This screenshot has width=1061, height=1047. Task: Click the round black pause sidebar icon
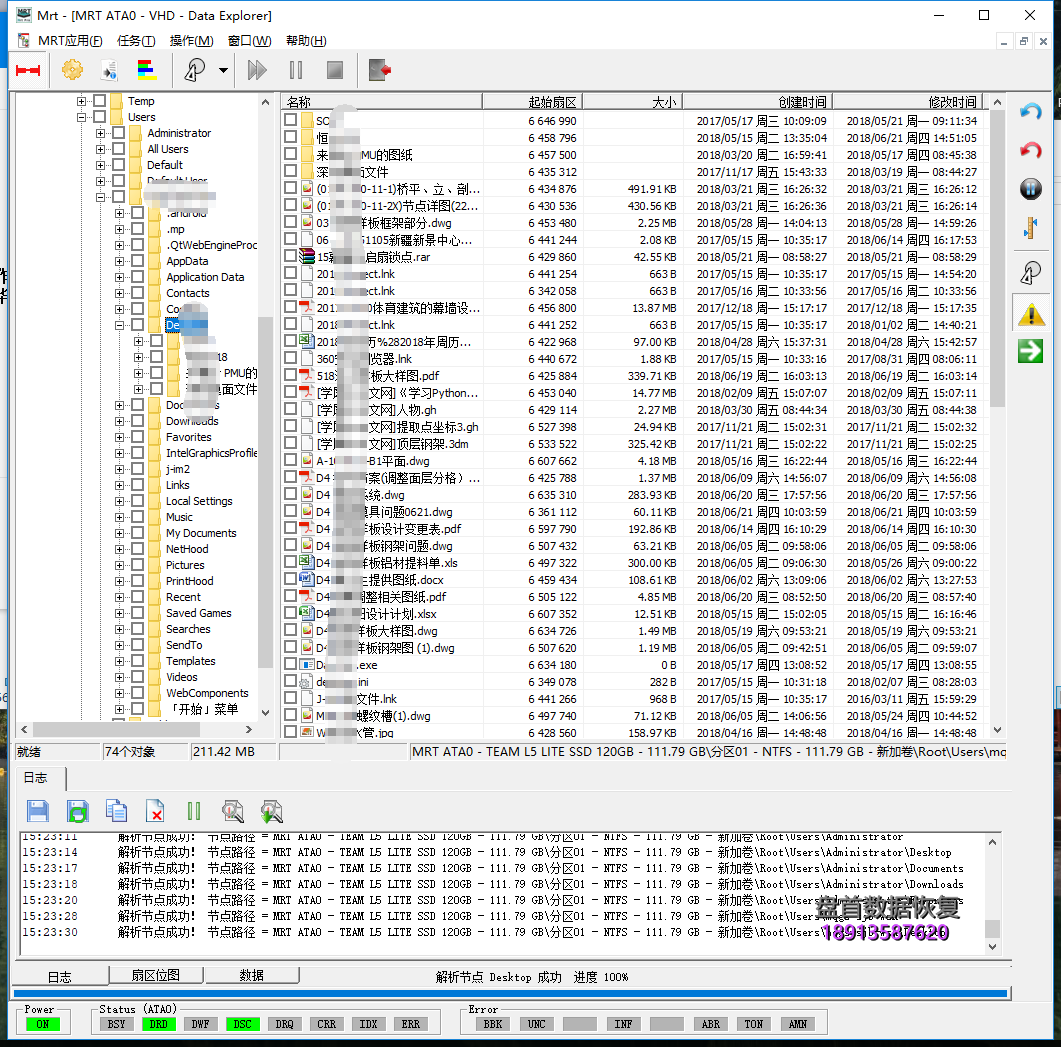[x=1030, y=189]
